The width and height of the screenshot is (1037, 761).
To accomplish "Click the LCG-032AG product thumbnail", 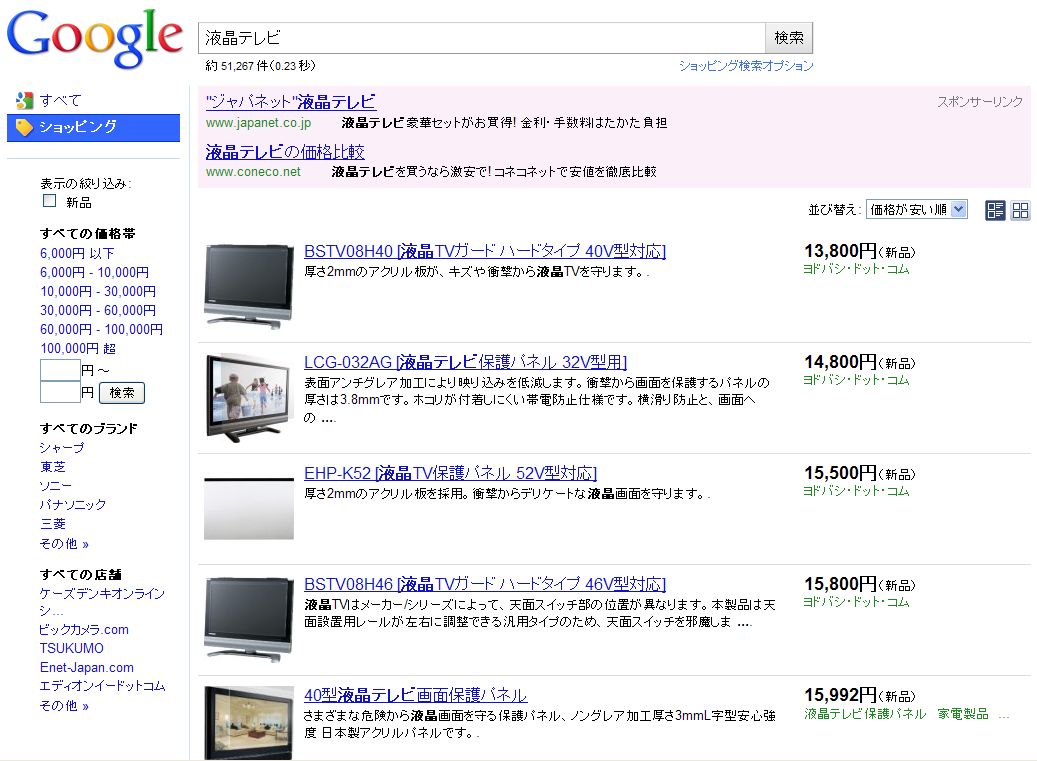I will [x=249, y=398].
